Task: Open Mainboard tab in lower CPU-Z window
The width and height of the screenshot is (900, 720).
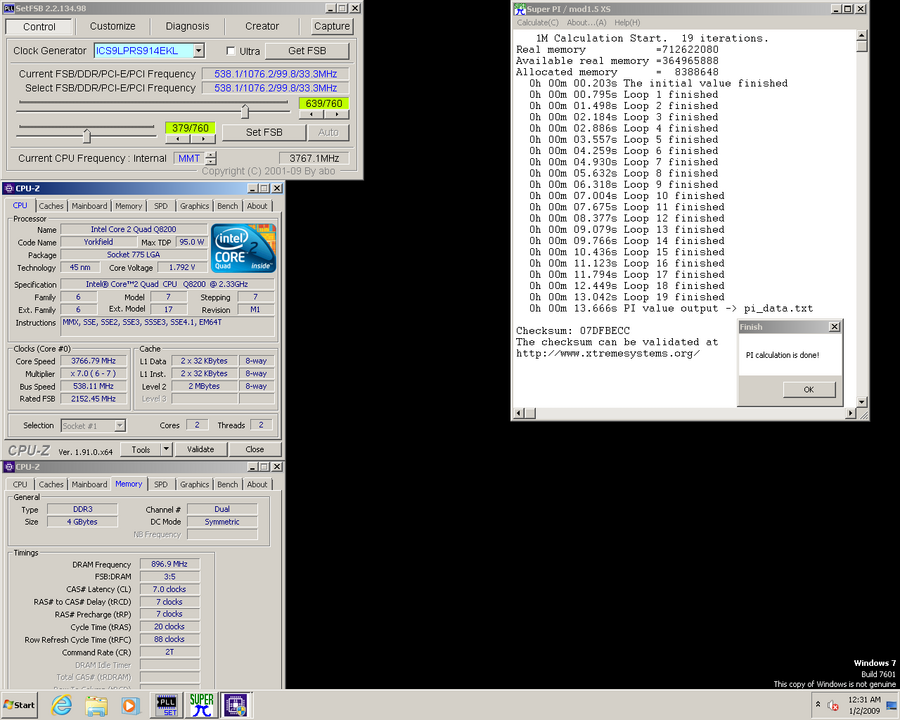Action: (x=89, y=484)
